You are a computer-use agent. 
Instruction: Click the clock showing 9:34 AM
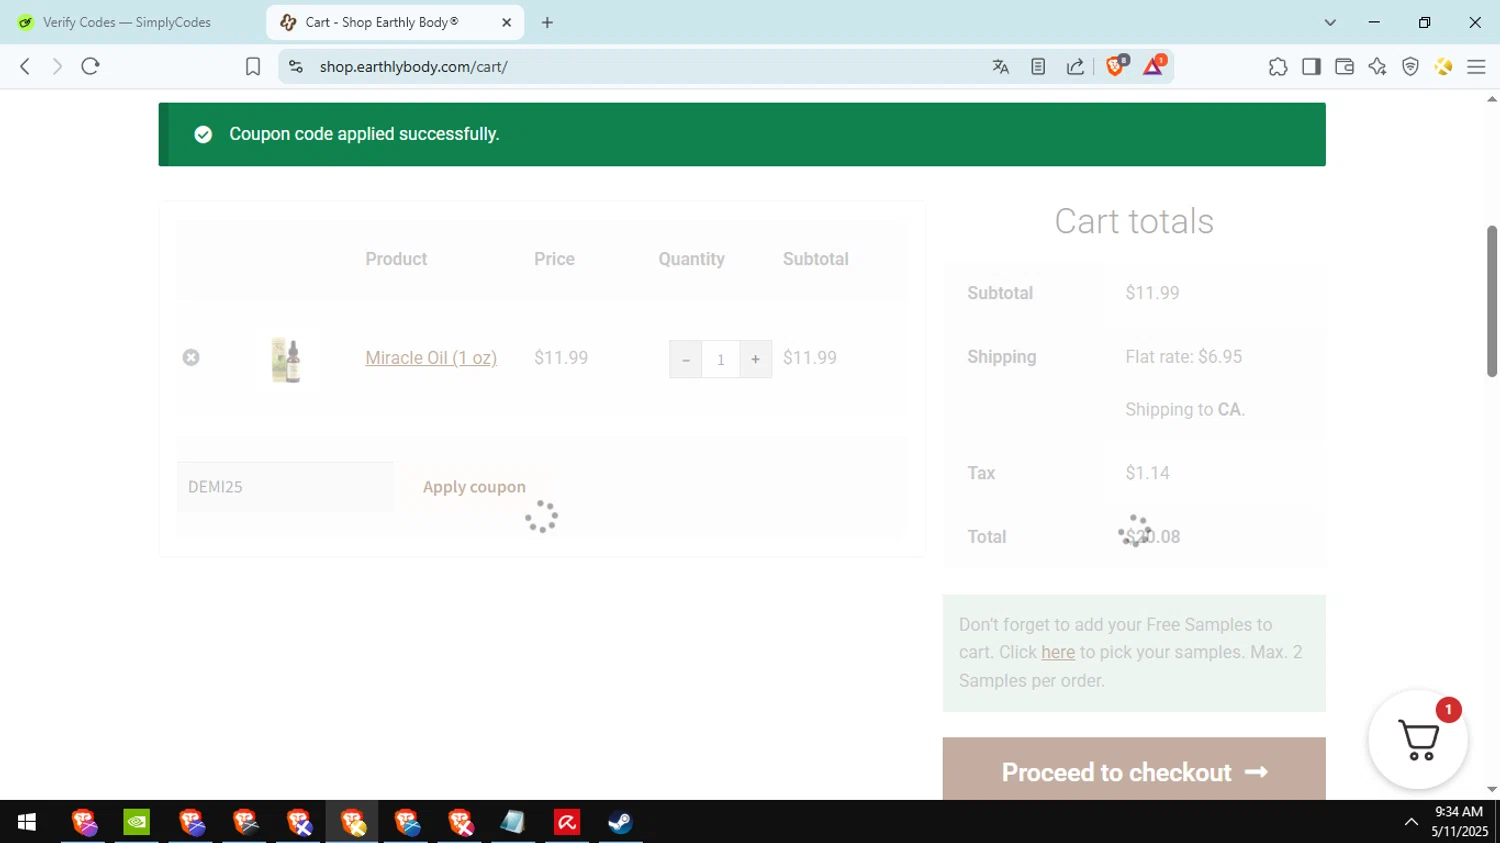coord(1459,812)
